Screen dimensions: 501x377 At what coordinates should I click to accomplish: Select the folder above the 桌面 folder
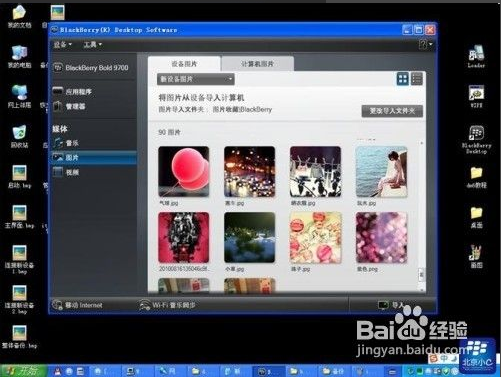pyautogui.click(x=476, y=177)
